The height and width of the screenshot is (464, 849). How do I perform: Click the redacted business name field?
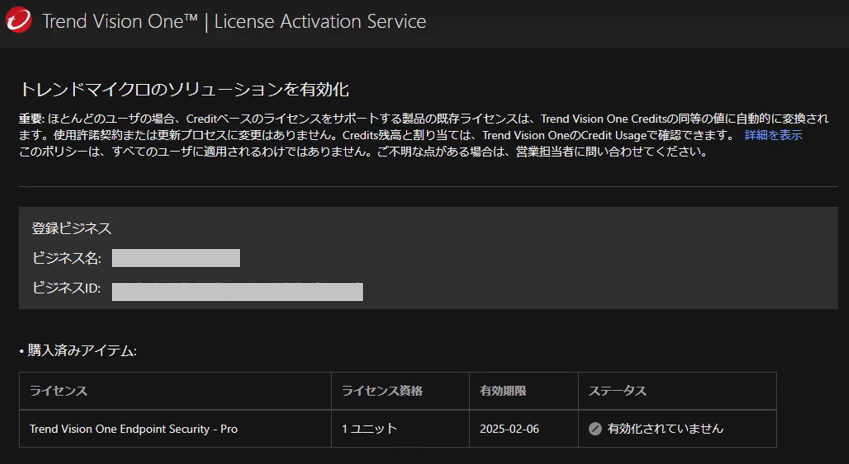[x=176, y=259]
